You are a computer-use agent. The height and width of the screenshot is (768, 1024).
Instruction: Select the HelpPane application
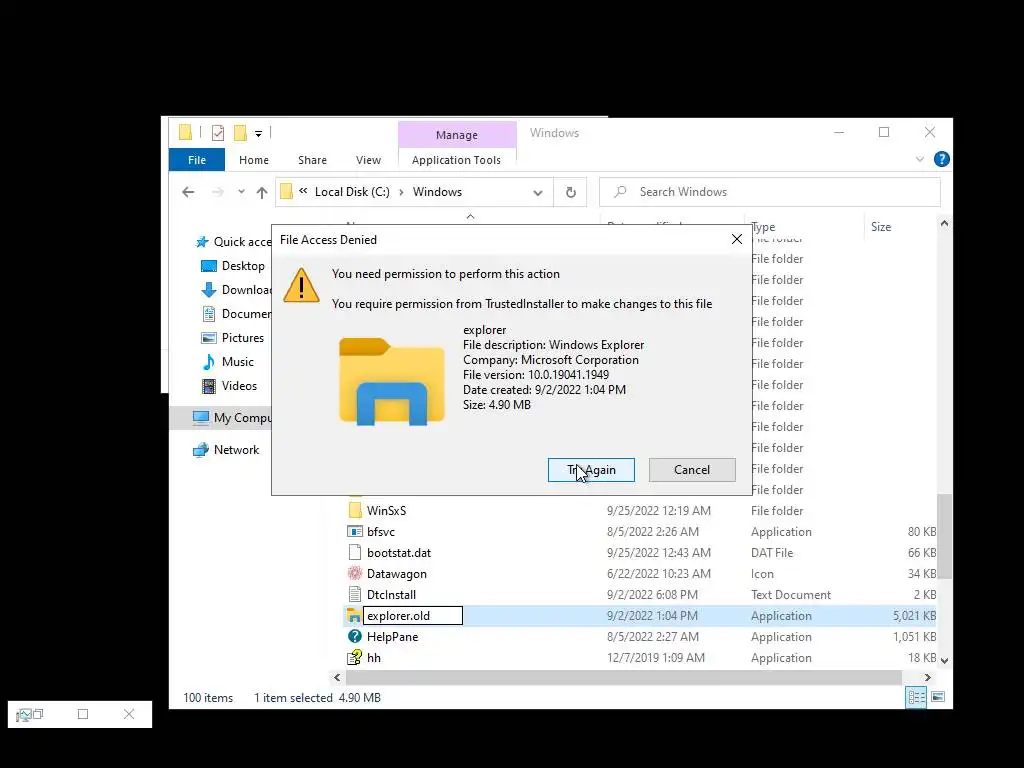point(392,637)
